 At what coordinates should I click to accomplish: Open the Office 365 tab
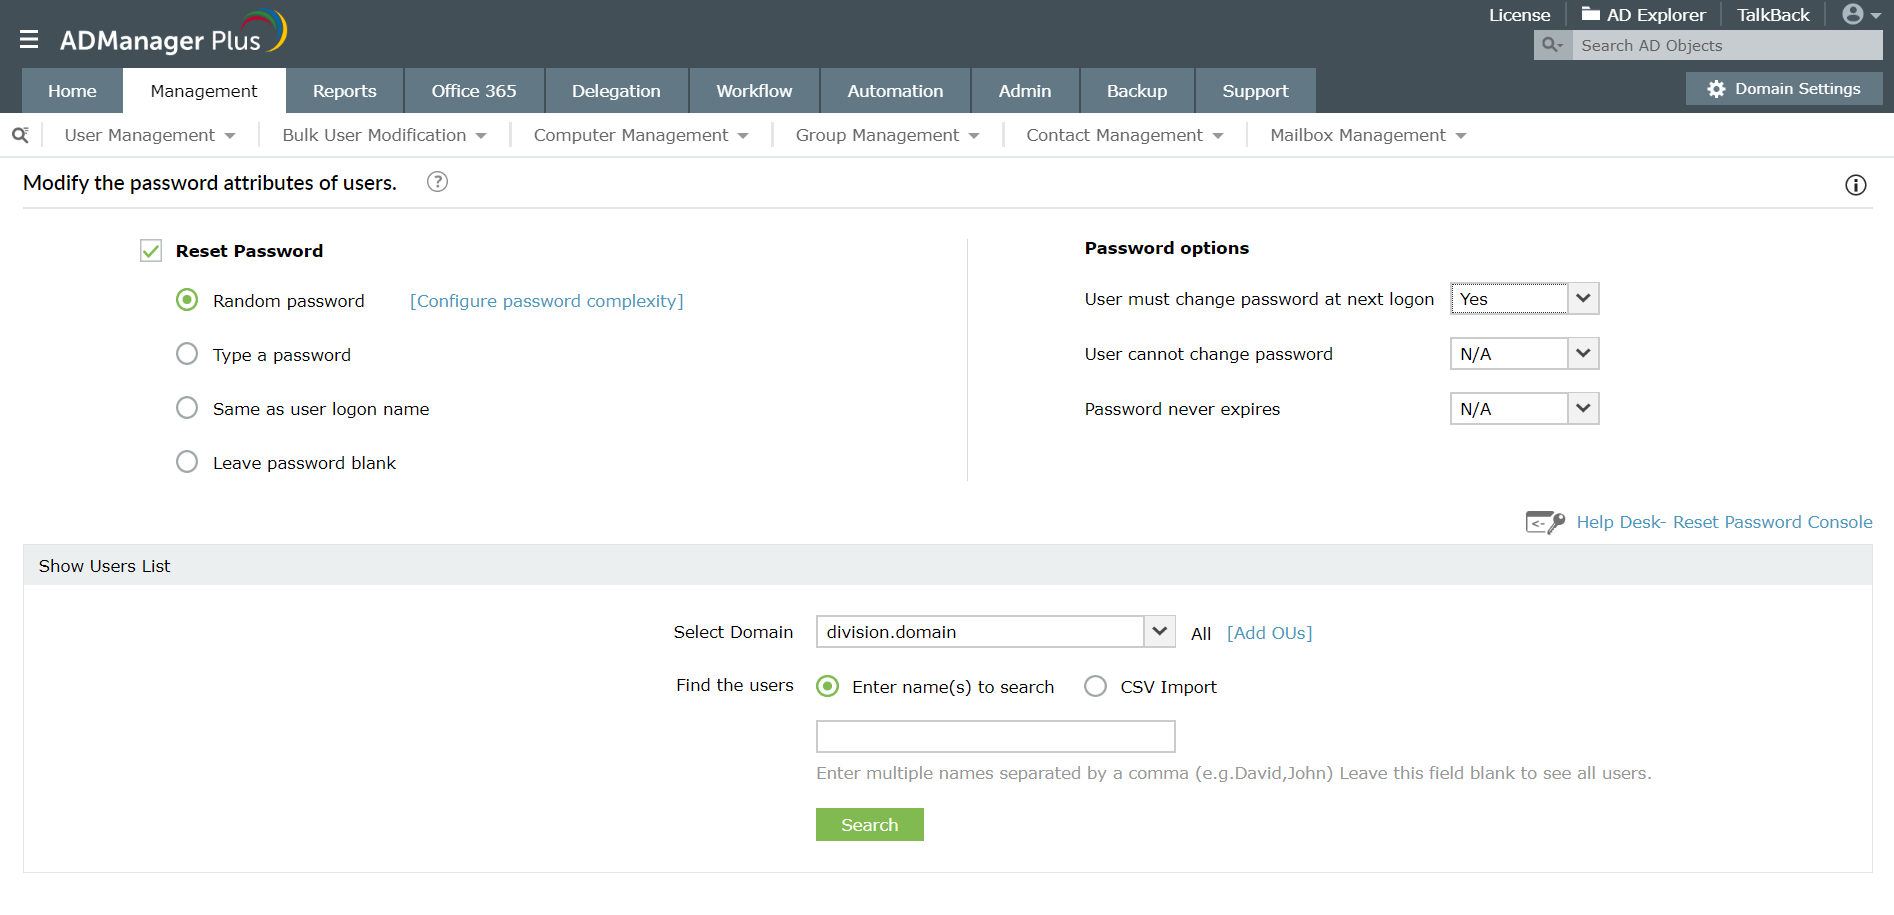pyautogui.click(x=474, y=91)
